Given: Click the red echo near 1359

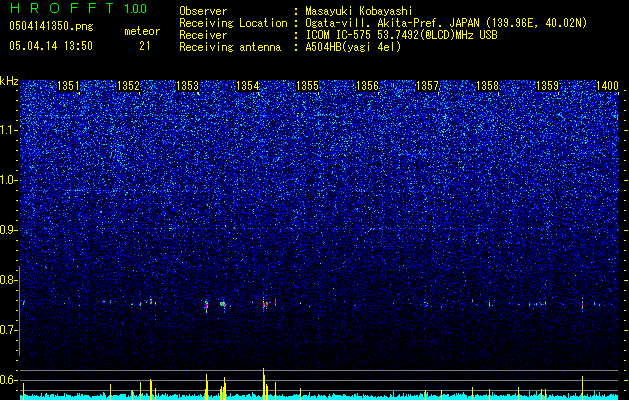Looking at the screenshot, I should click(x=582, y=305).
